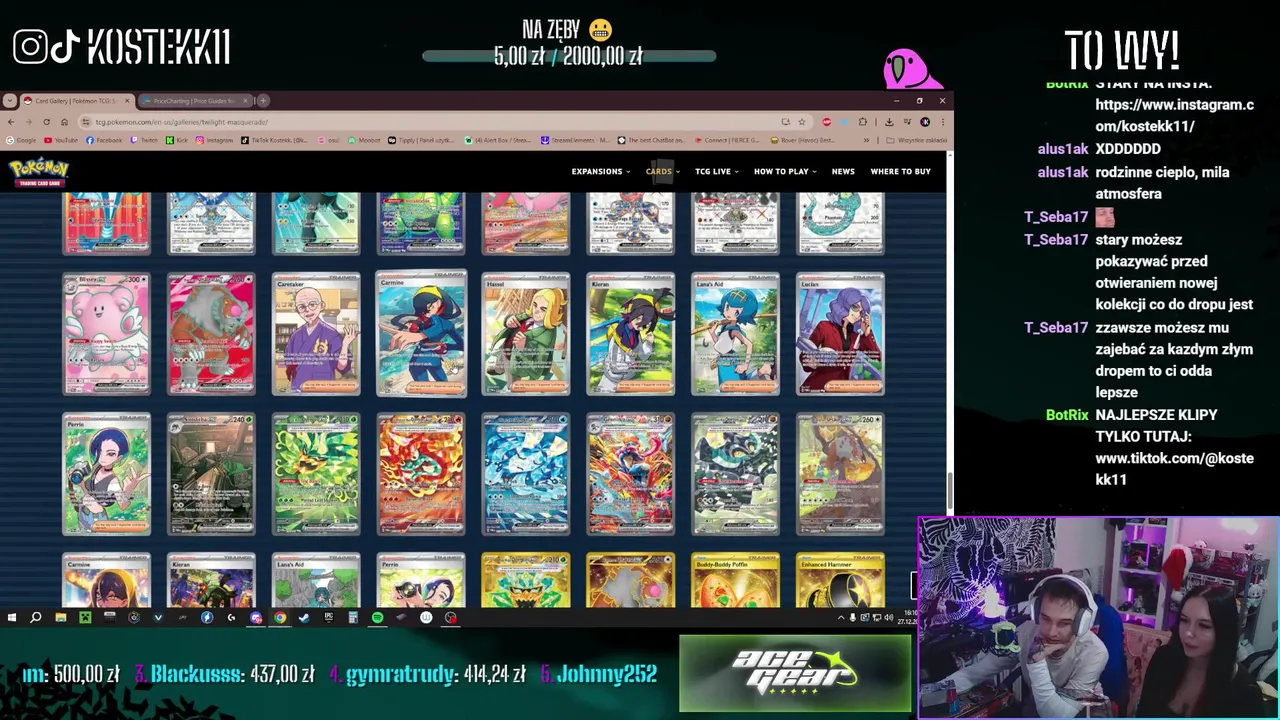Open the WHERE TO BUY page
Screen dimensions: 1280x720
(900, 171)
